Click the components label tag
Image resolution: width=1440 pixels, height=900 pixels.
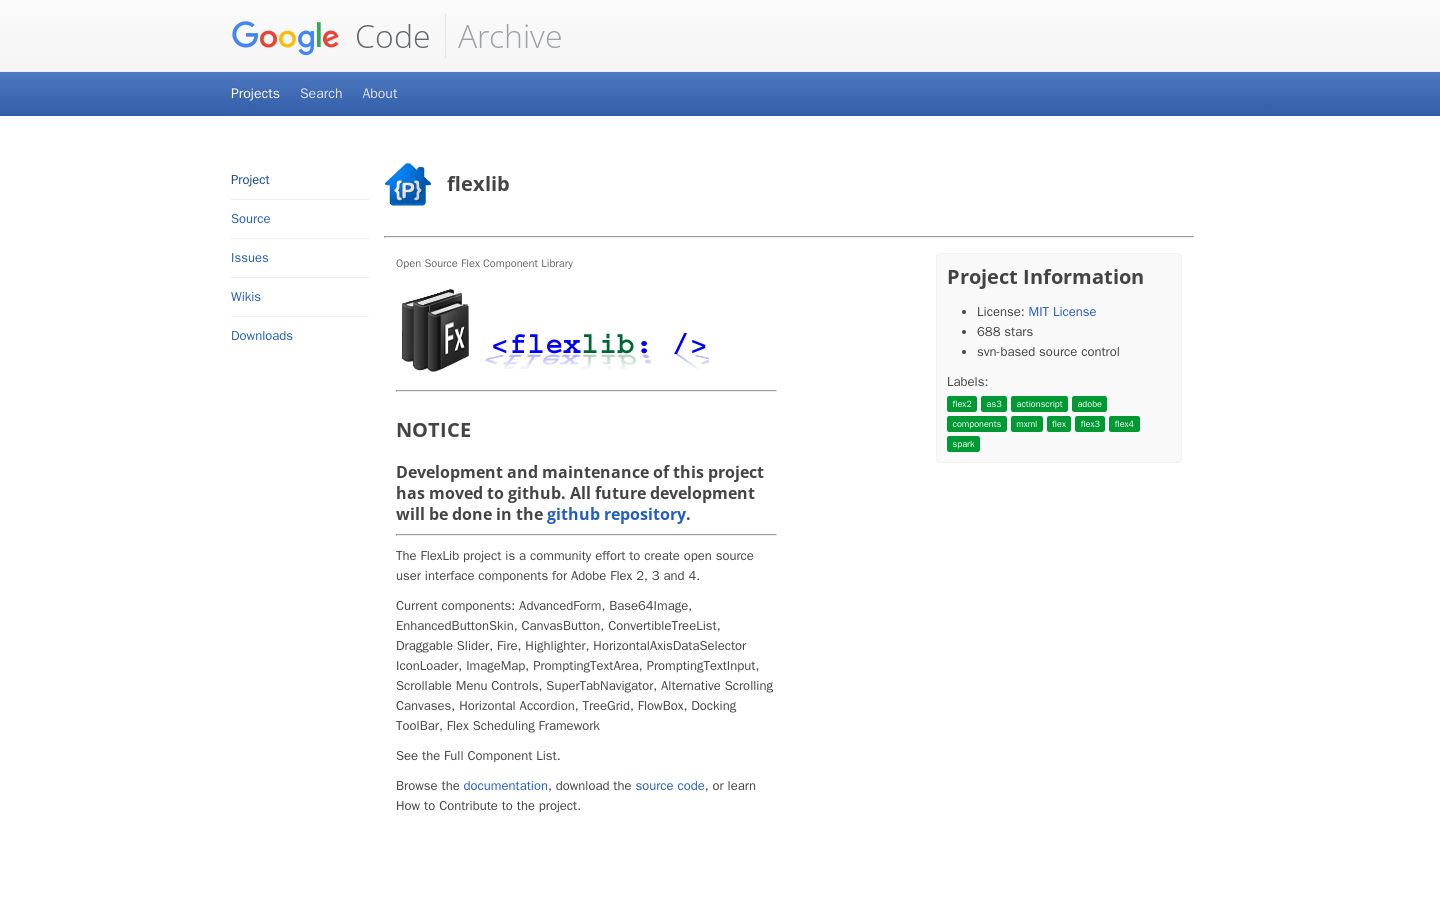point(977,424)
